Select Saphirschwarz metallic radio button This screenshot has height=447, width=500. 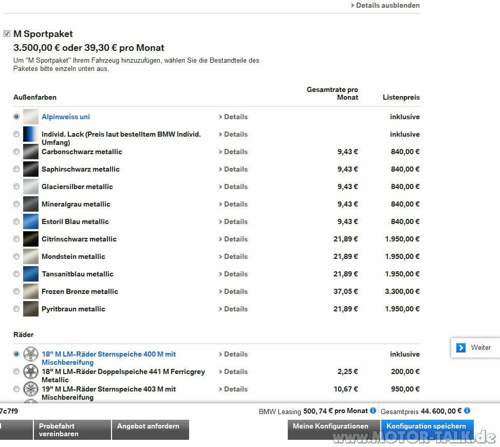coord(16,169)
